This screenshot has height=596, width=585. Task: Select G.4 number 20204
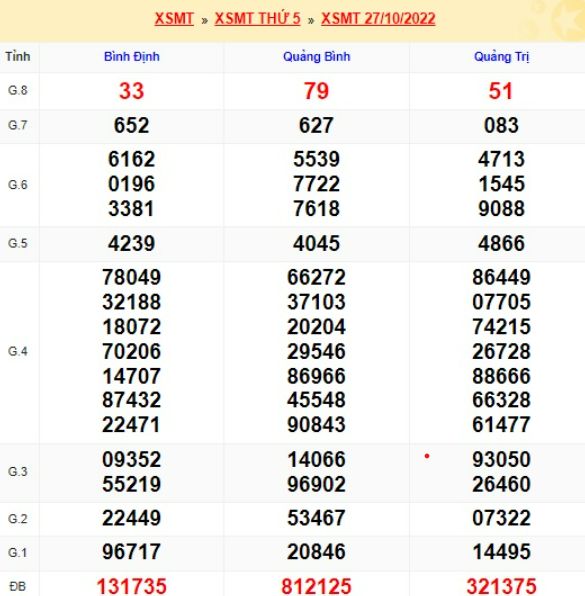click(x=317, y=327)
